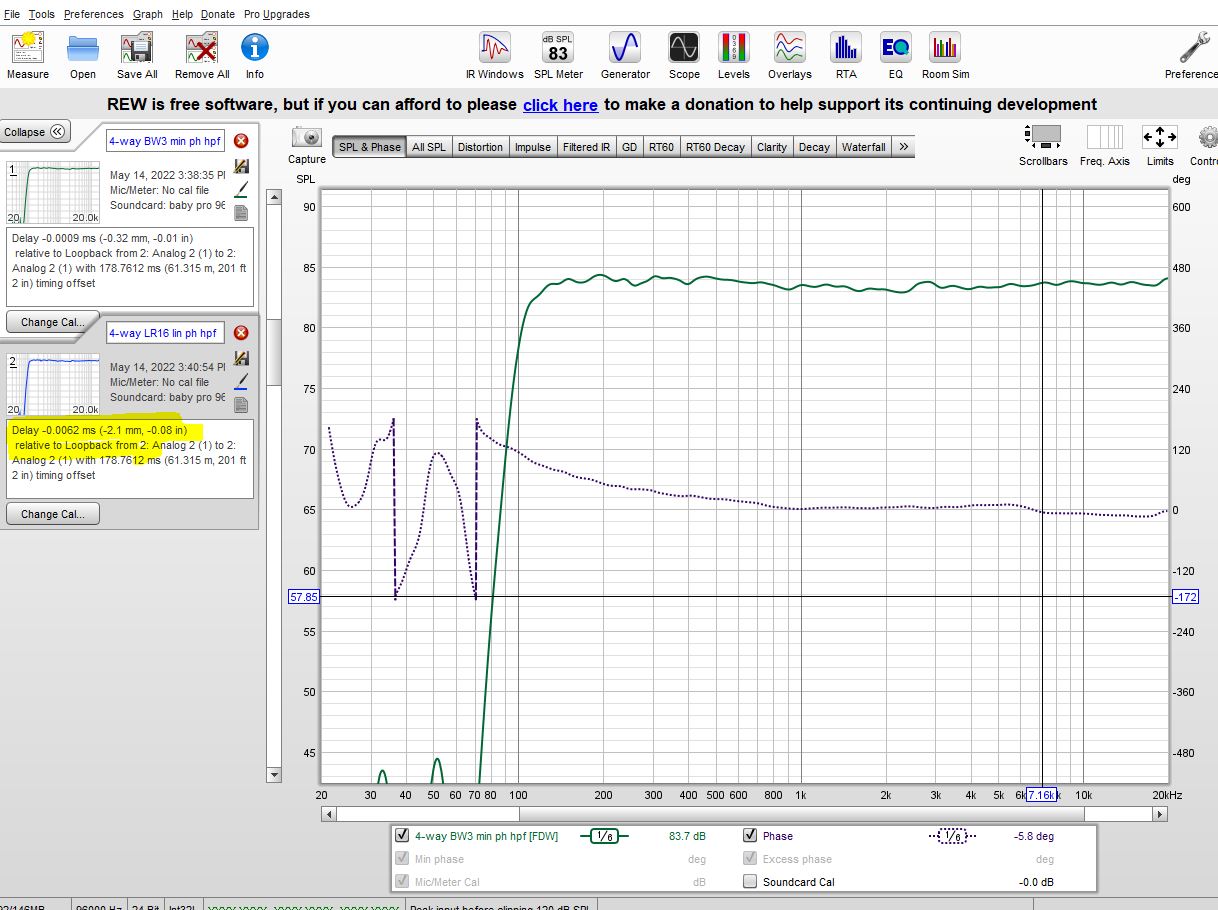Screen dimensions: 1218x910
Task: Remove the 4-way BW3 min ph hpf measurement
Action: (x=241, y=141)
